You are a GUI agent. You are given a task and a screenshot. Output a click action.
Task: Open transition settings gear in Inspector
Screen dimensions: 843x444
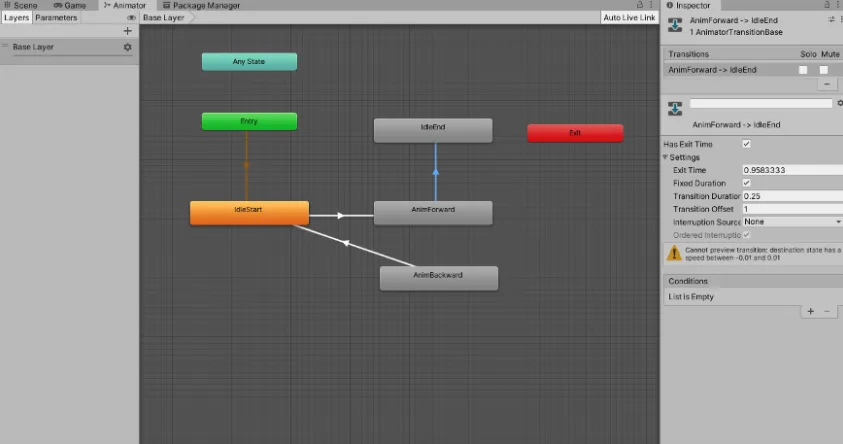pyautogui.click(x=839, y=103)
